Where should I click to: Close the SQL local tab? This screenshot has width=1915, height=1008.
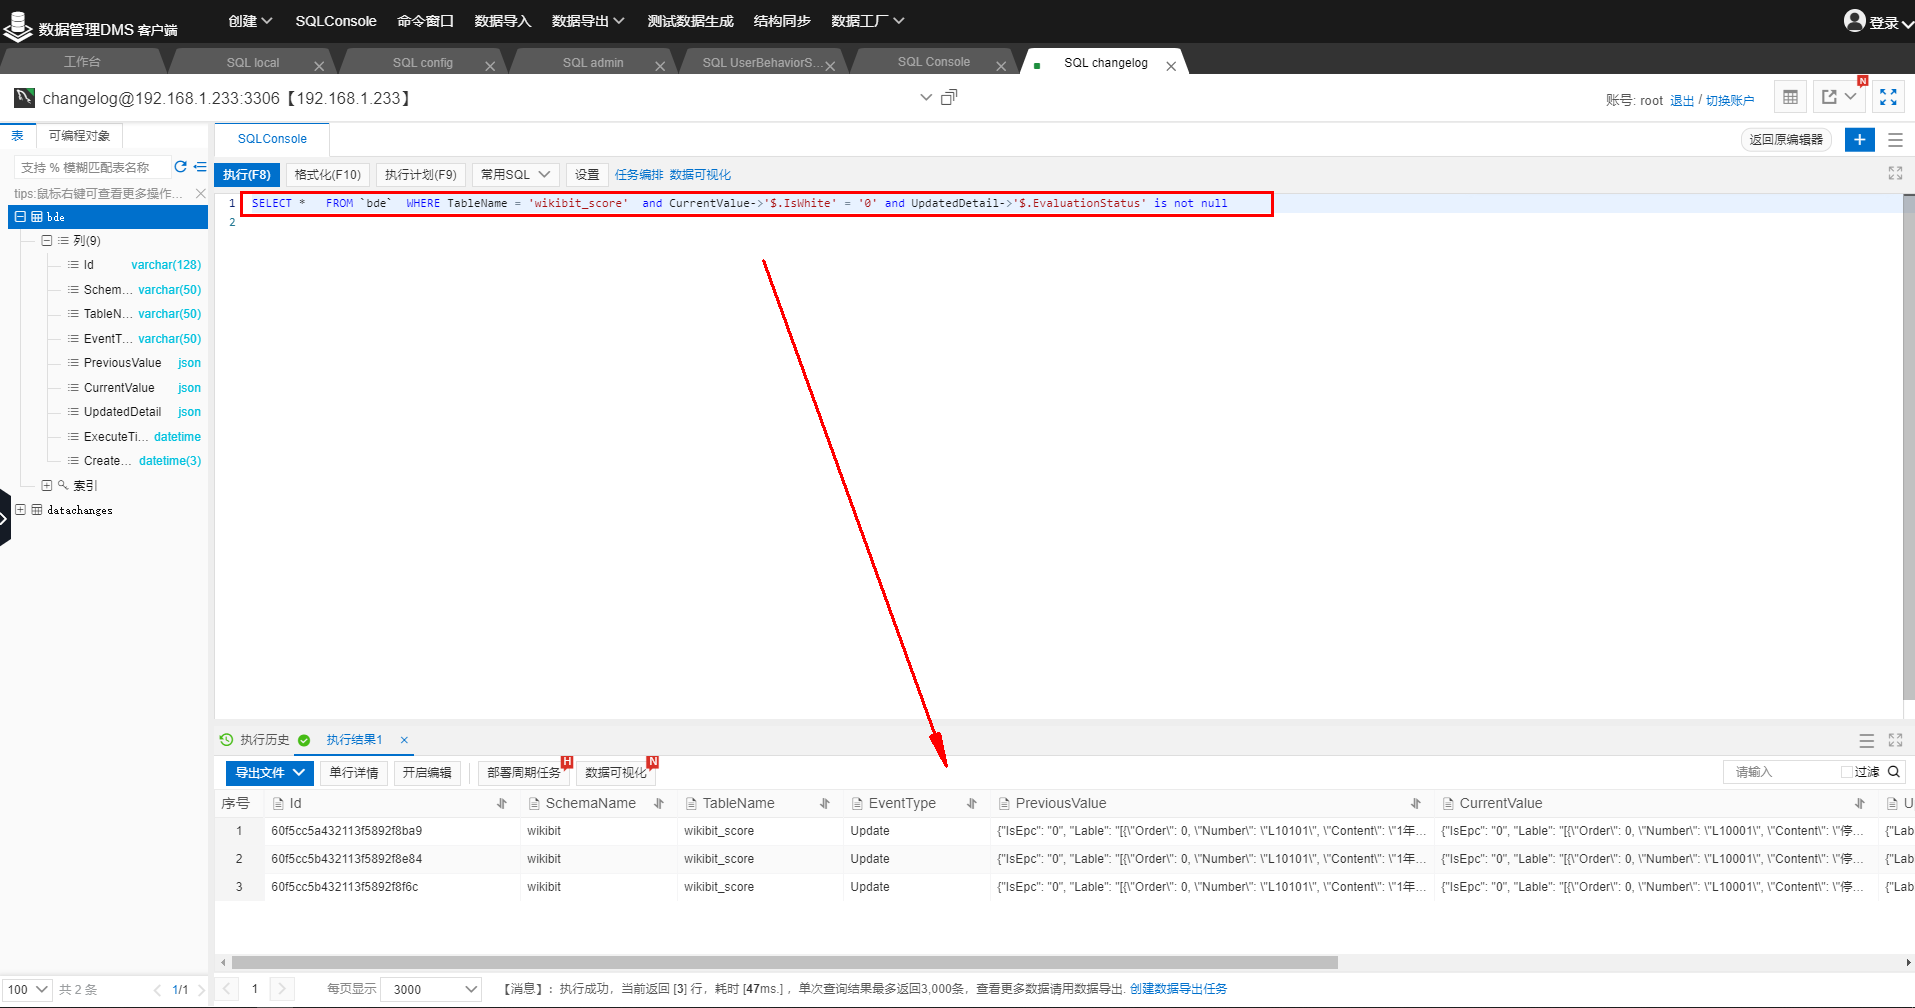coord(319,66)
